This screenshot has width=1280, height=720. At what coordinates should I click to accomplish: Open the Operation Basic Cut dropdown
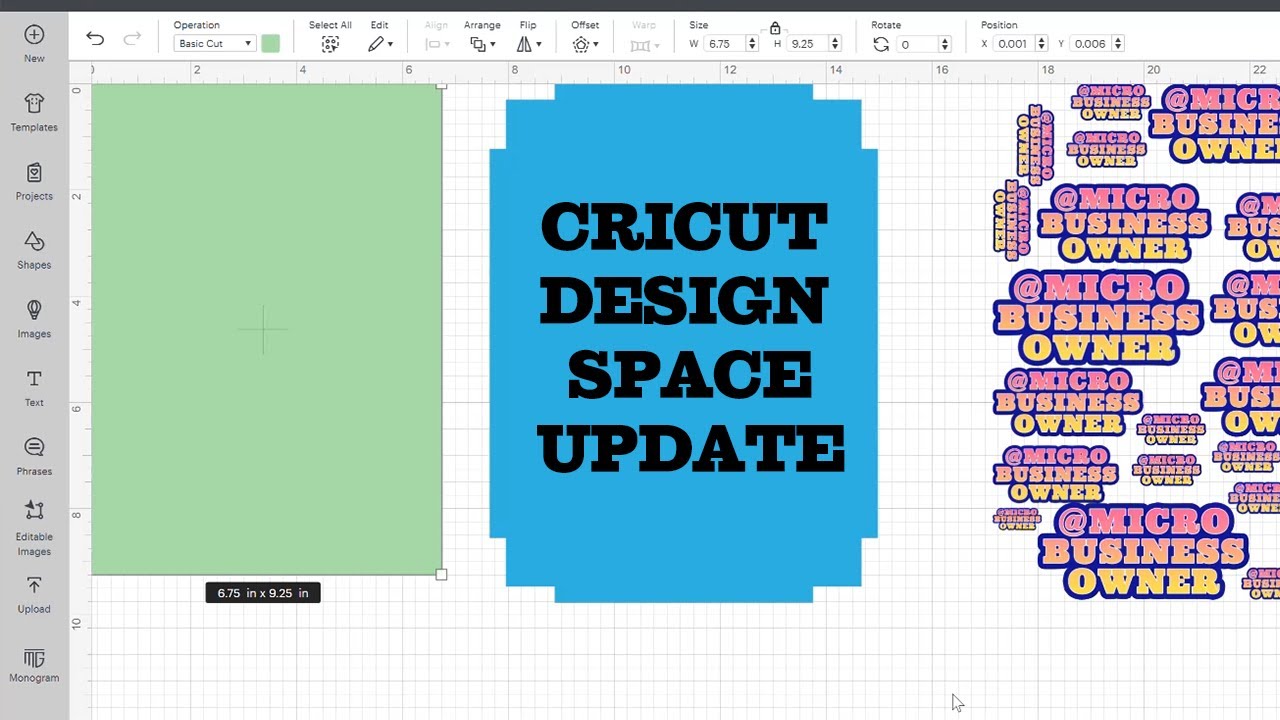pyautogui.click(x=215, y=44)
